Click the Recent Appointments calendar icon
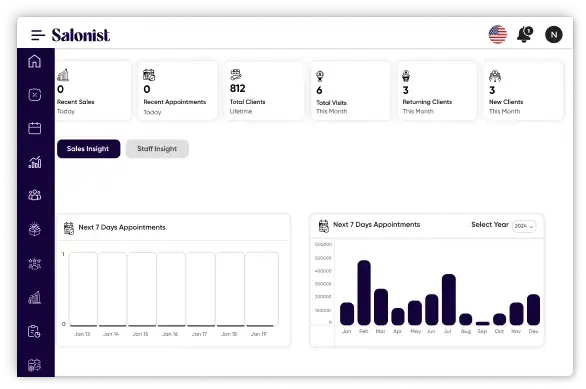The image size is (586, 389). point(149,75)
